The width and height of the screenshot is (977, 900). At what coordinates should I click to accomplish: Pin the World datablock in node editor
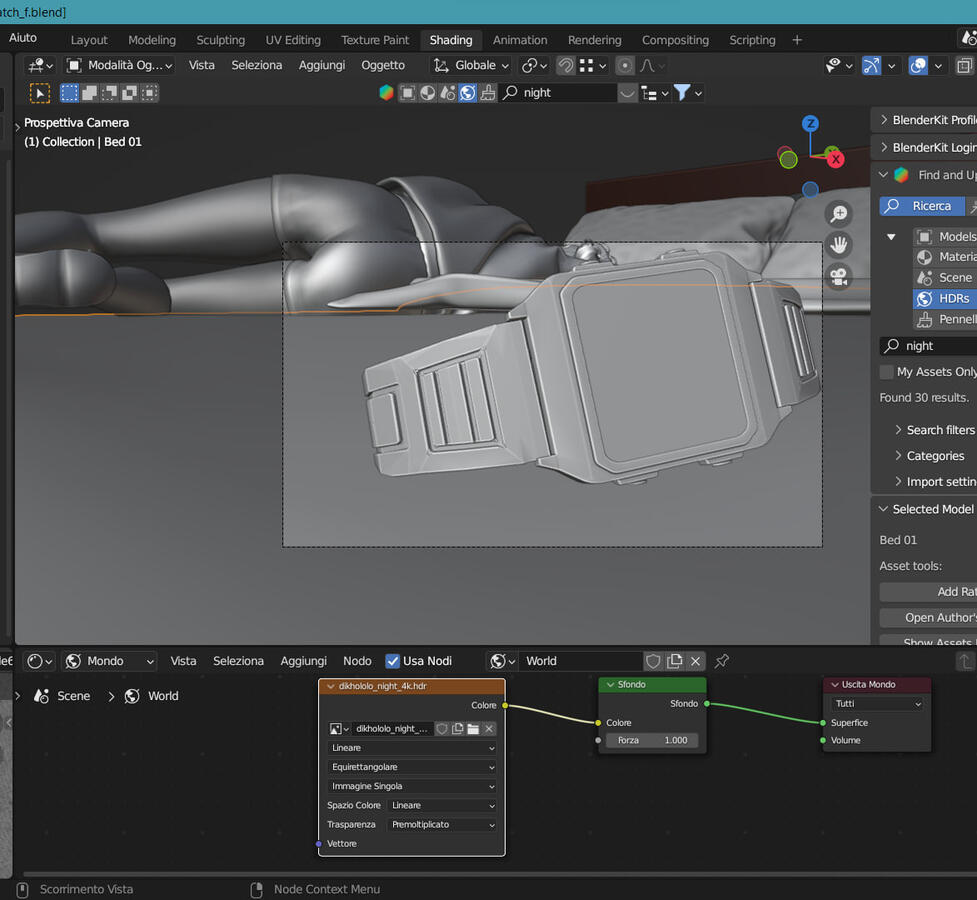click(x=722, y=661)
